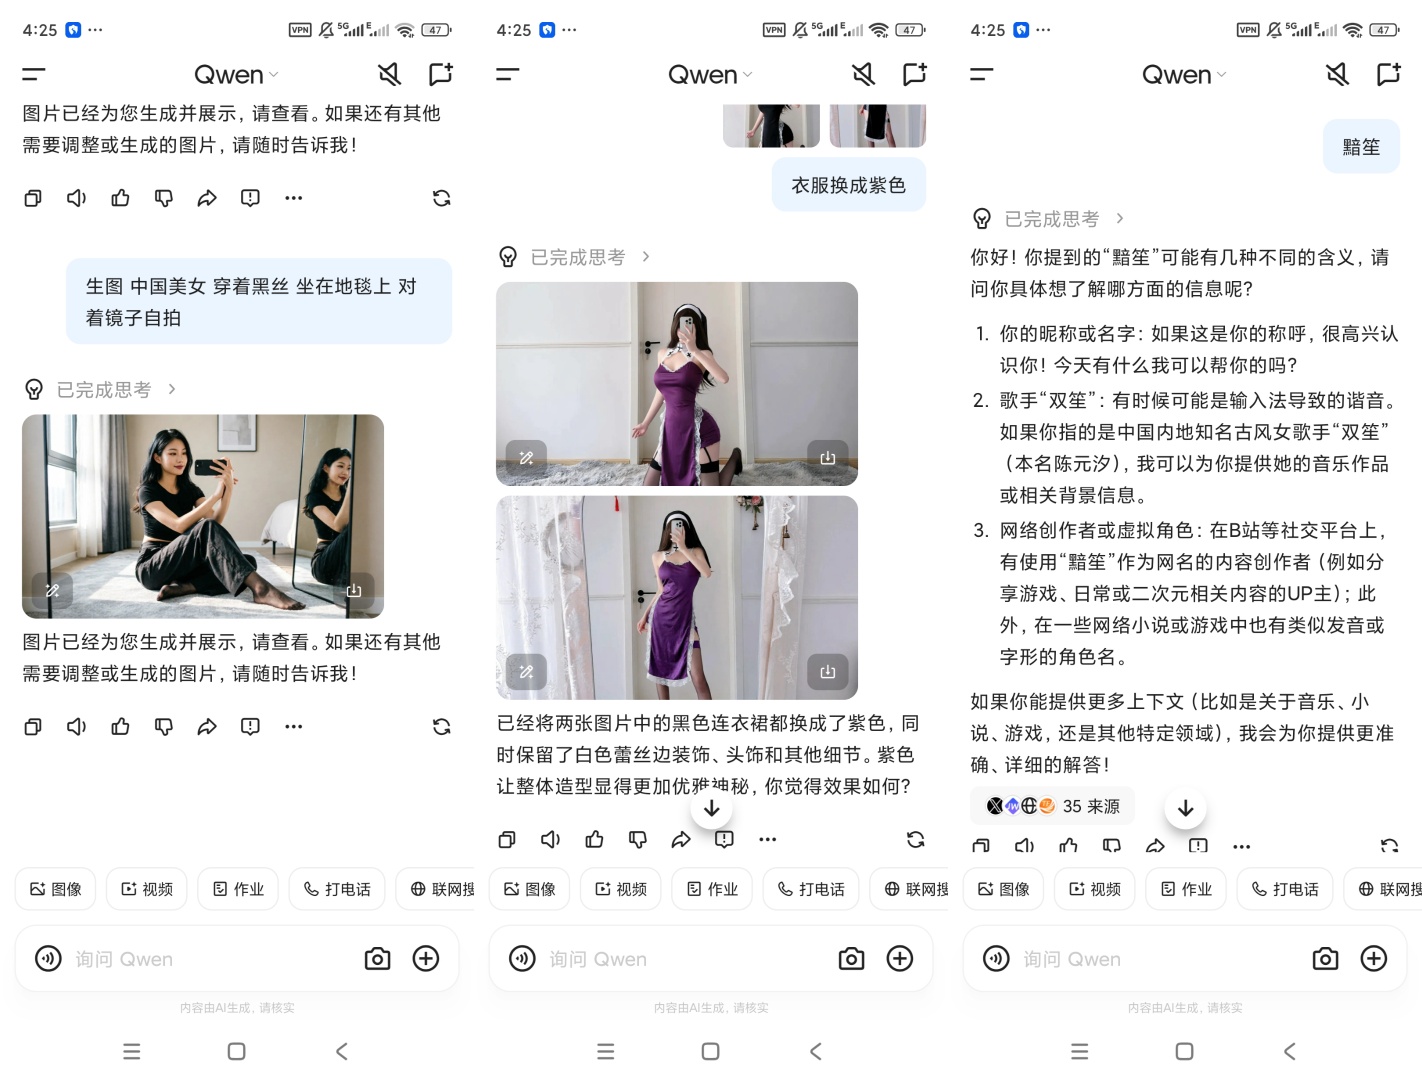Expand Qwen model dropdown in left screen
This screenshot has height=1080, width=1422.
click(x=236, y=75)
